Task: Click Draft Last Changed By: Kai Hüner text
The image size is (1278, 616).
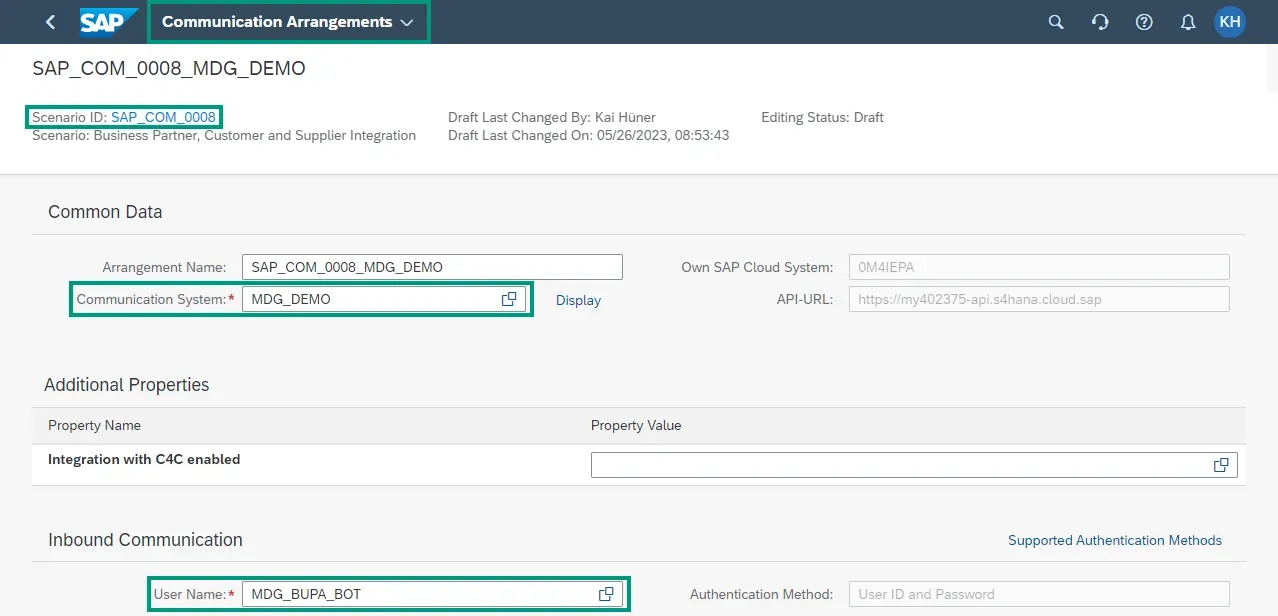Action: [x=552, y=117]
